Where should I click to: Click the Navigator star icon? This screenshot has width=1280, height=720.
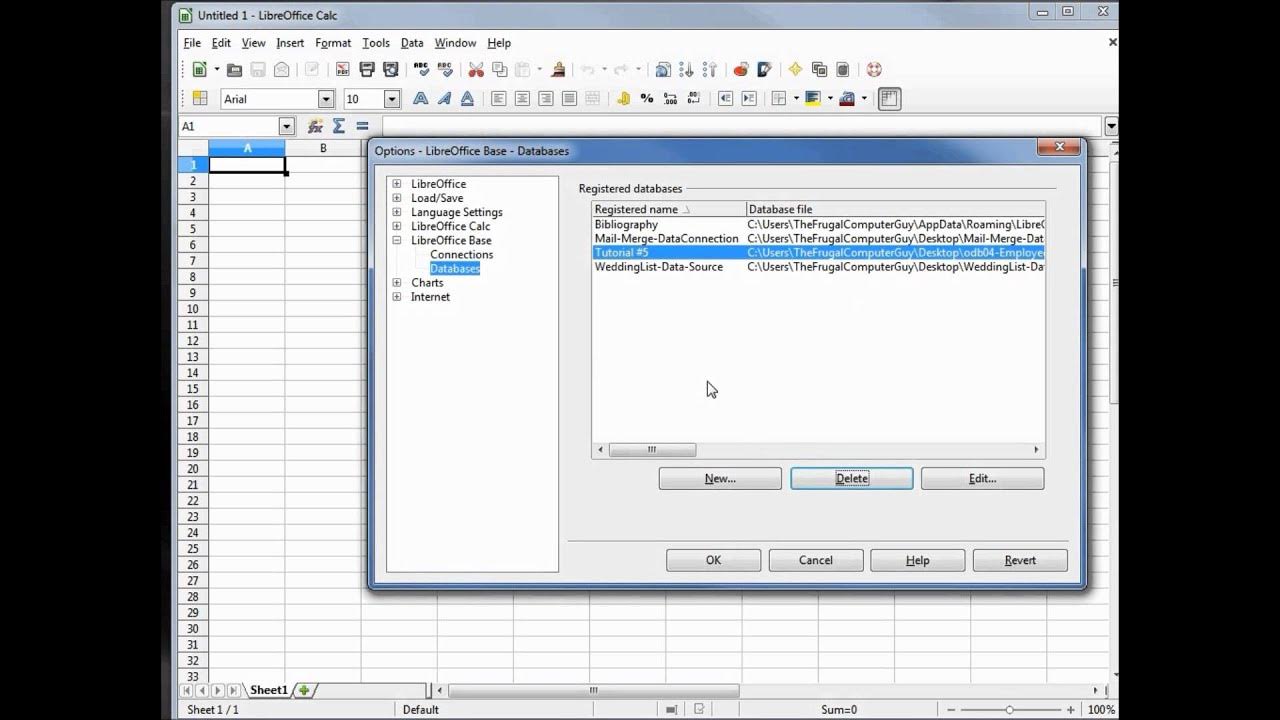coord(795,70)
